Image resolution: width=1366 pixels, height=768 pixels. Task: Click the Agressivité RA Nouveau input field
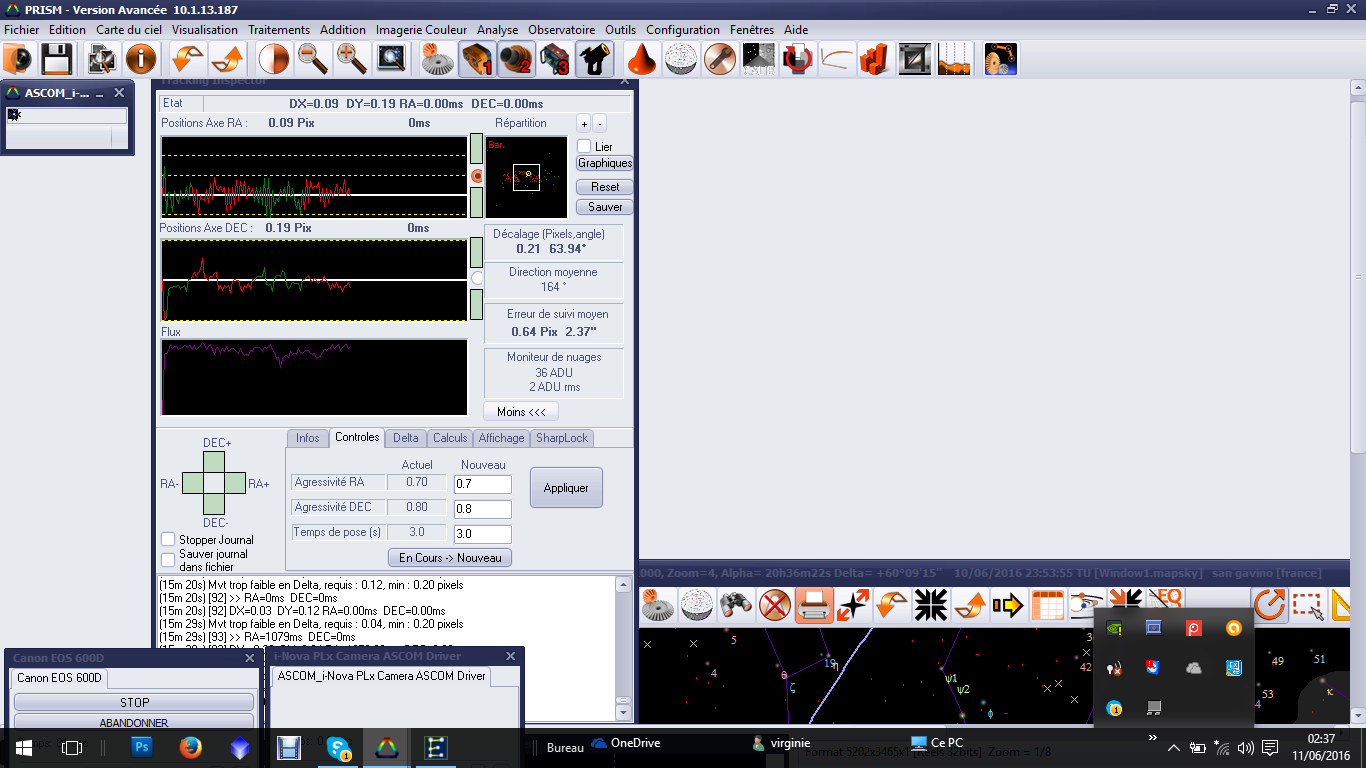pos(482,484)
